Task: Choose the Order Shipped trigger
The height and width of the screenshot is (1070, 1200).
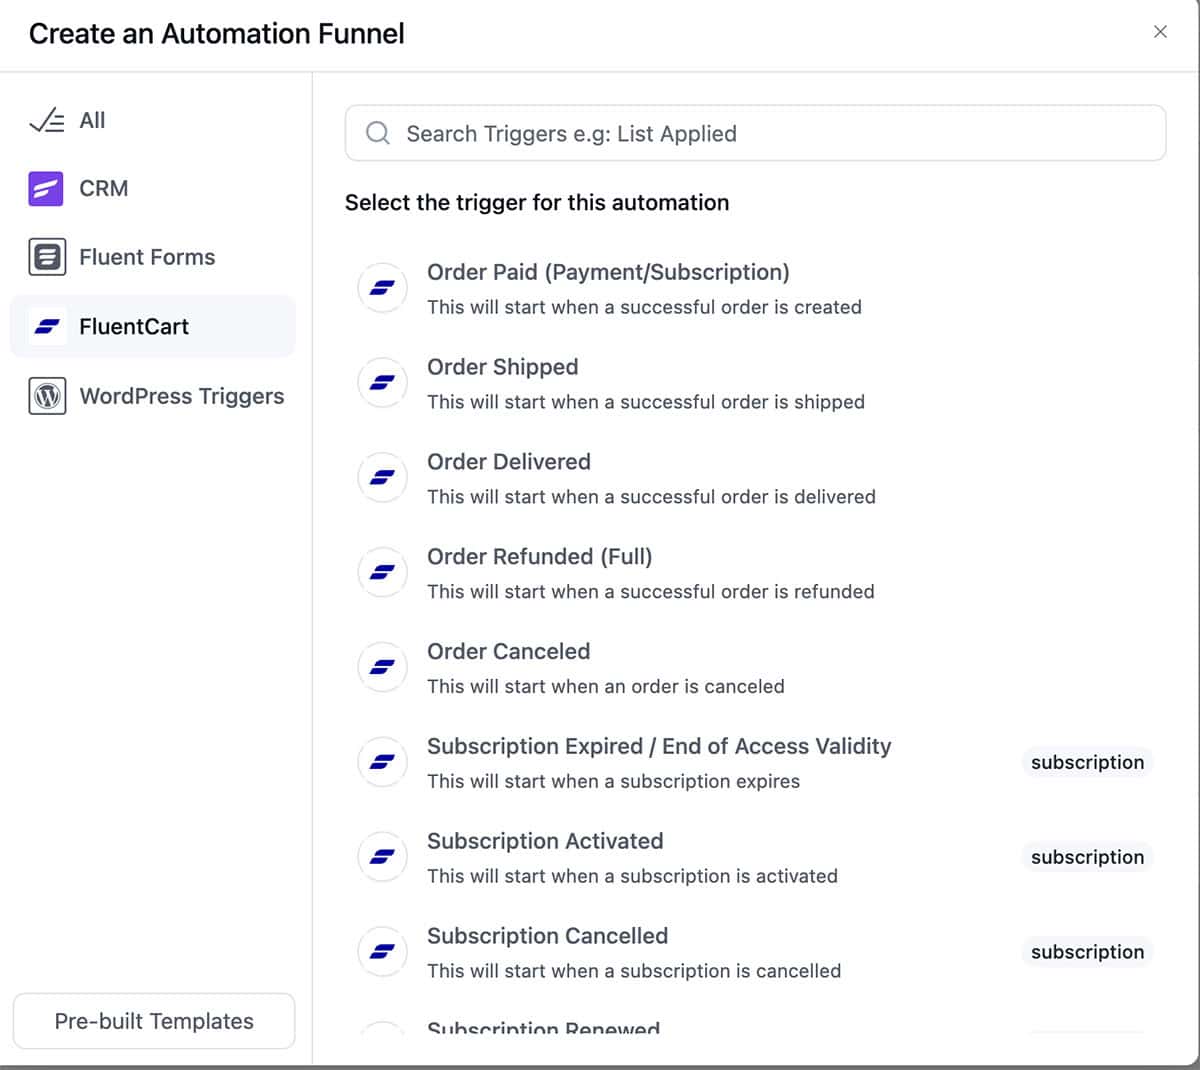Action: (x=755, y=384)
